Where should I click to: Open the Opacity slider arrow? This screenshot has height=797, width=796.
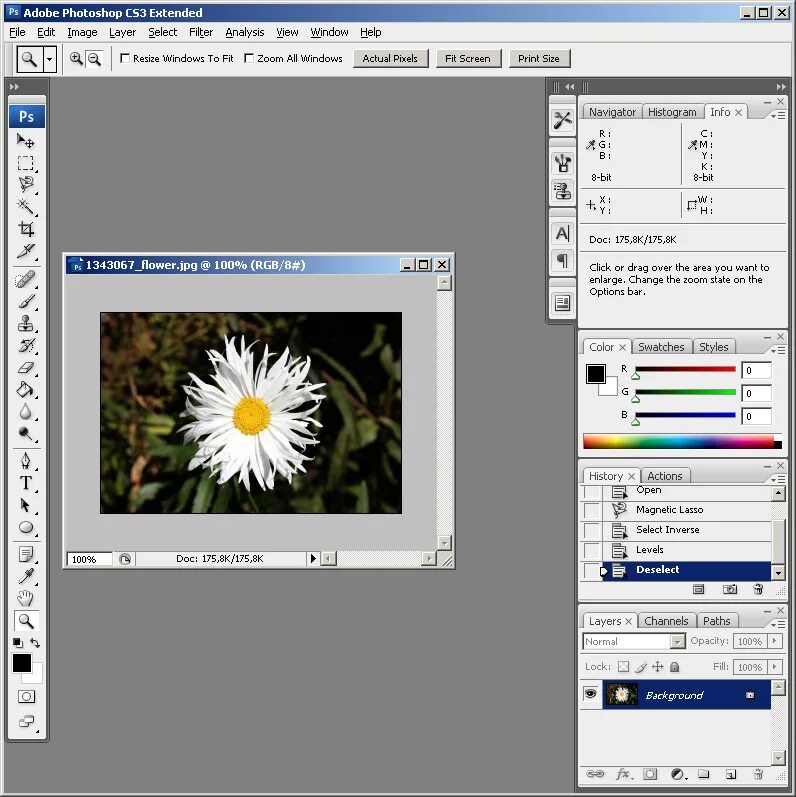click(775, 641)
